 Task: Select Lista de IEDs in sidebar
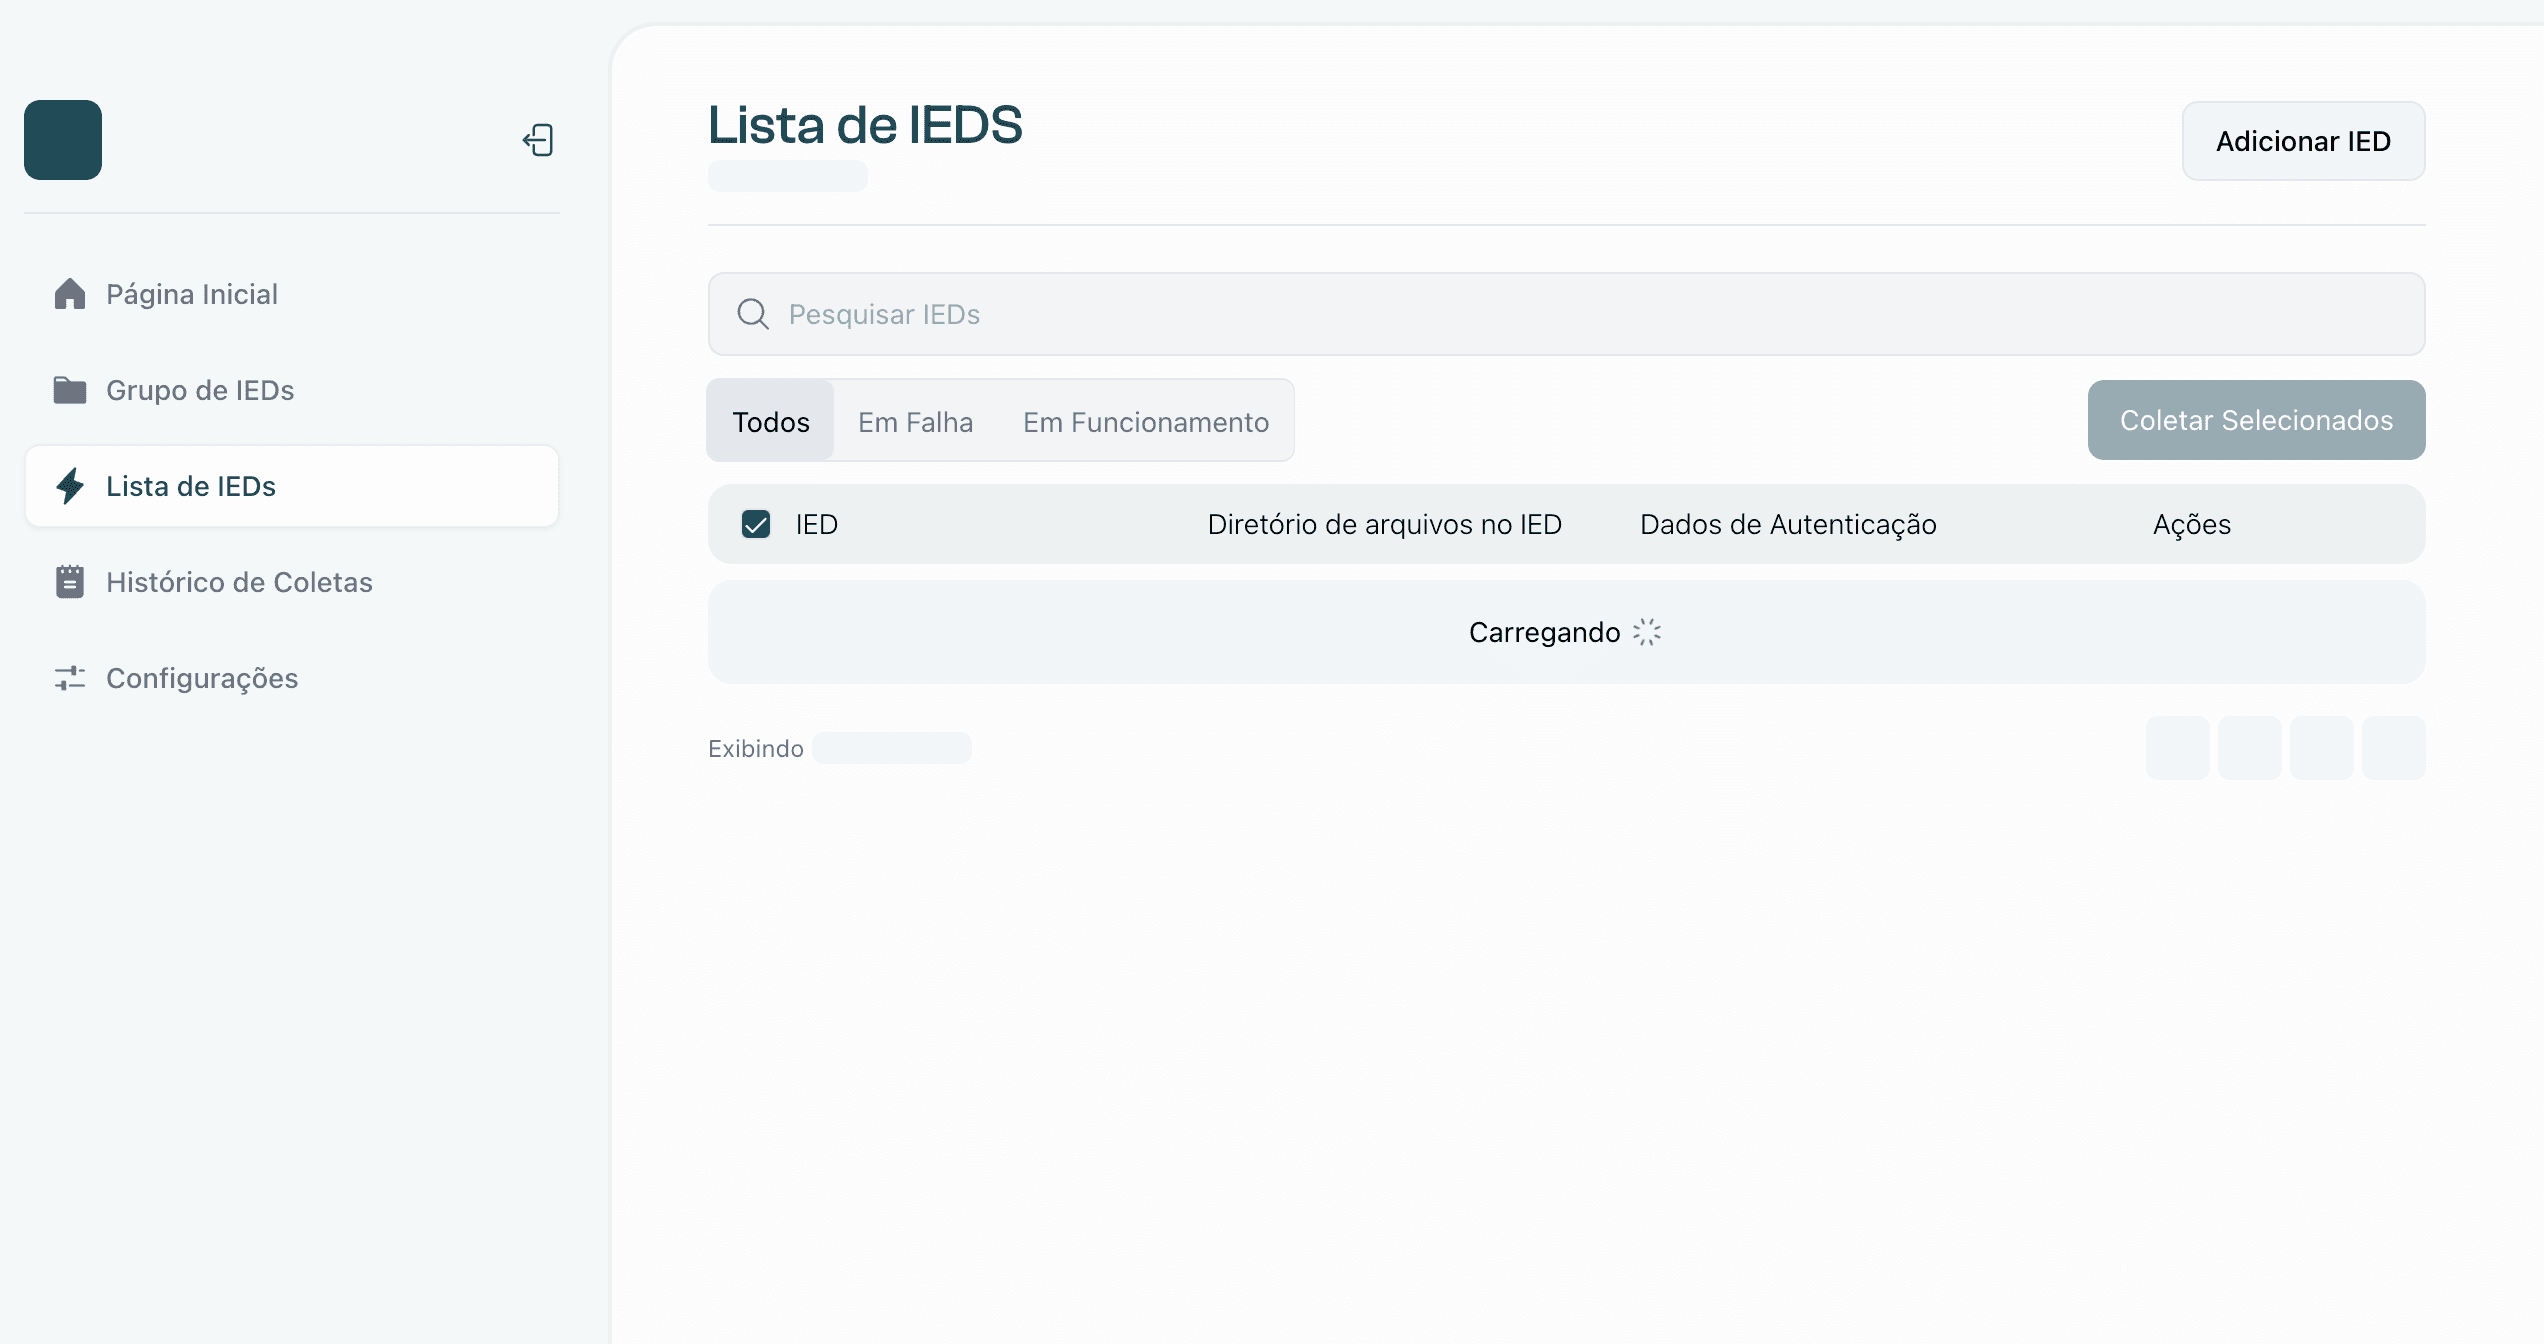(x=292, y=486)
